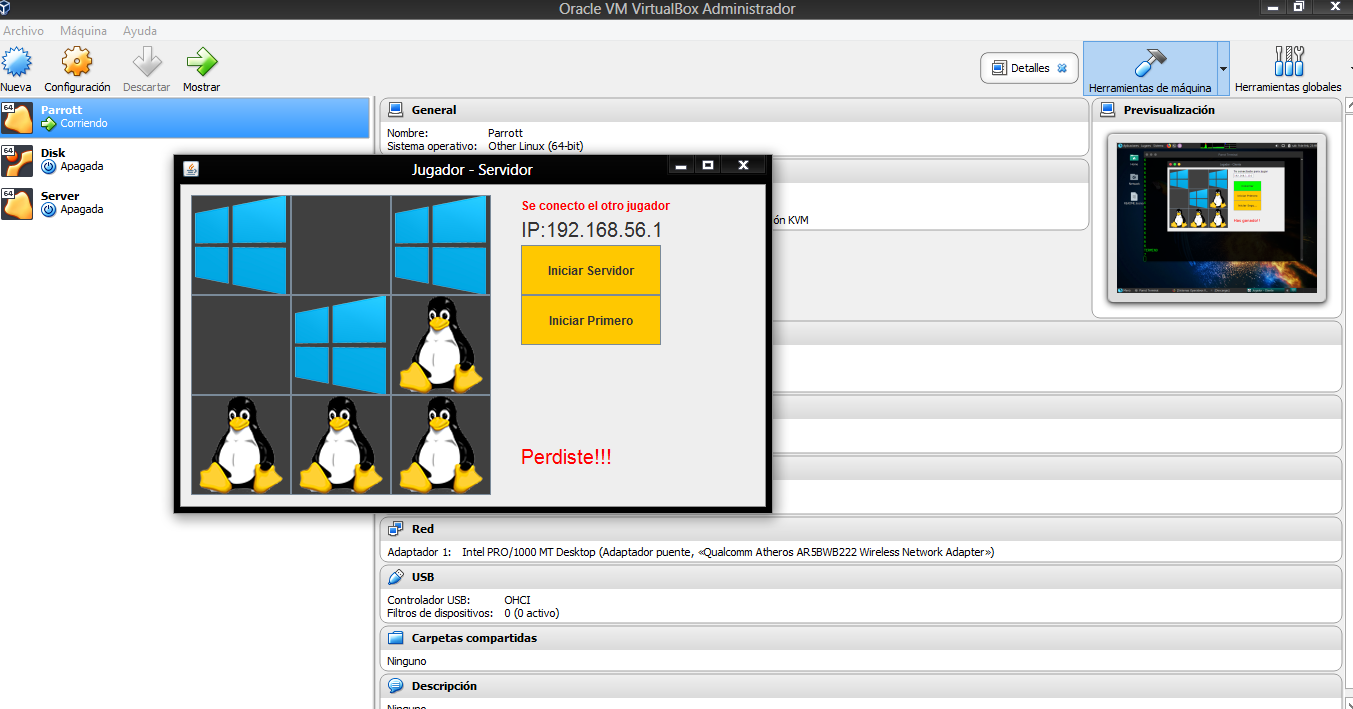This screenshot has width=1353, height=709.
Task: Click Iniciar Primero button in game window
Action: [x=591, y=320]
